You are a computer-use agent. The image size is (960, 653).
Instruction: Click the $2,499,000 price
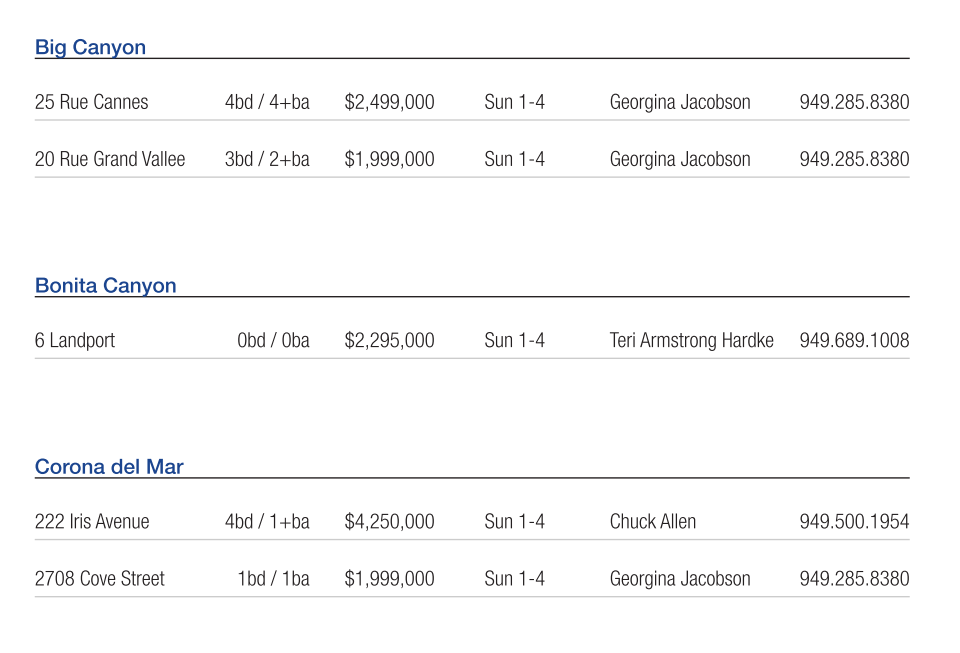(389, 102)
